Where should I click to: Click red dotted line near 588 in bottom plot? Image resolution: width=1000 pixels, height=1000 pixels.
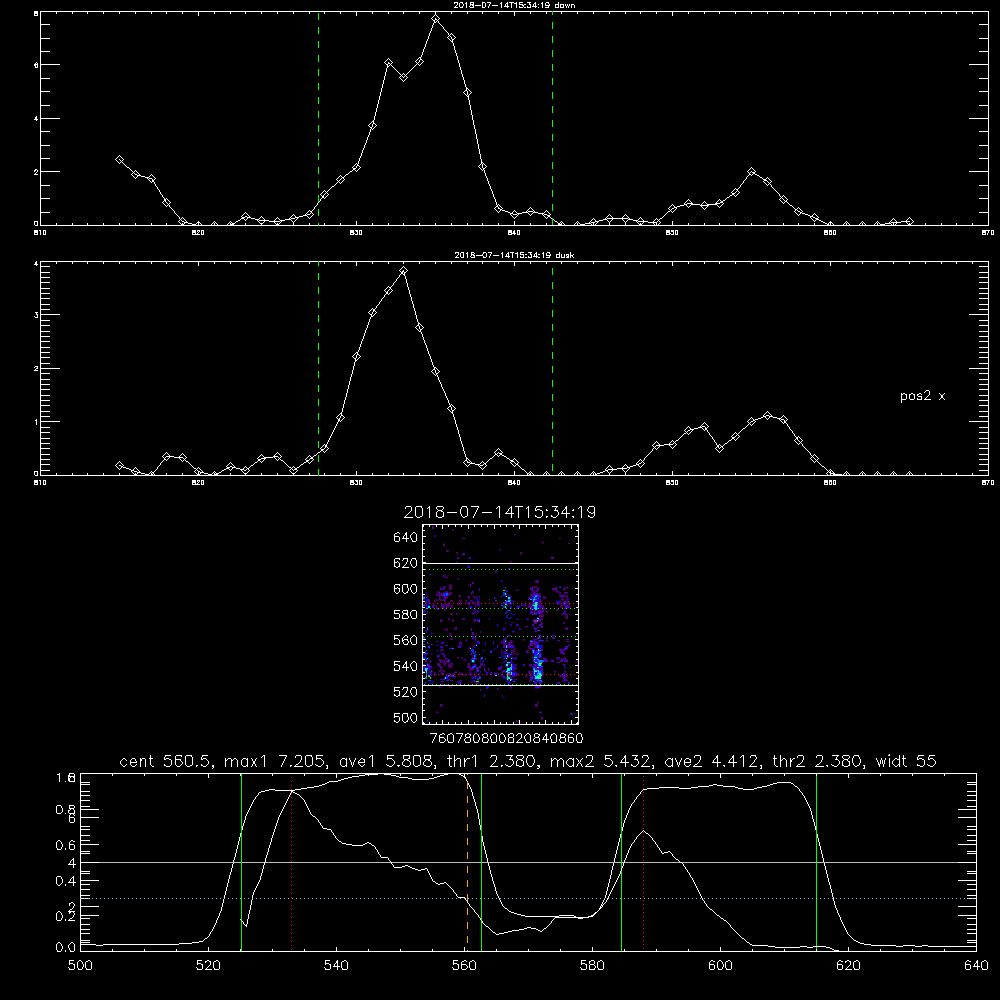[x=643, y=862]
